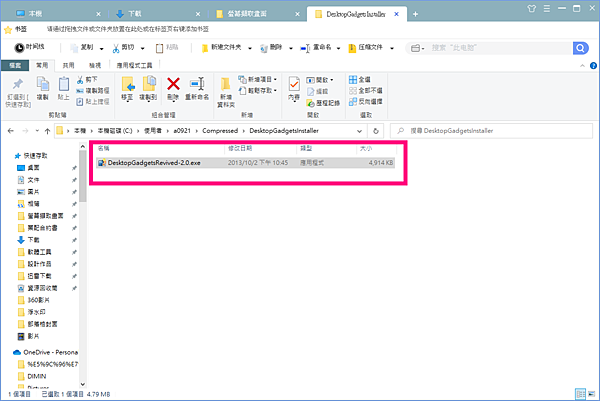Sort by the 大小 column header
This screenshot has height=401, width=600.
pos(366,148)
